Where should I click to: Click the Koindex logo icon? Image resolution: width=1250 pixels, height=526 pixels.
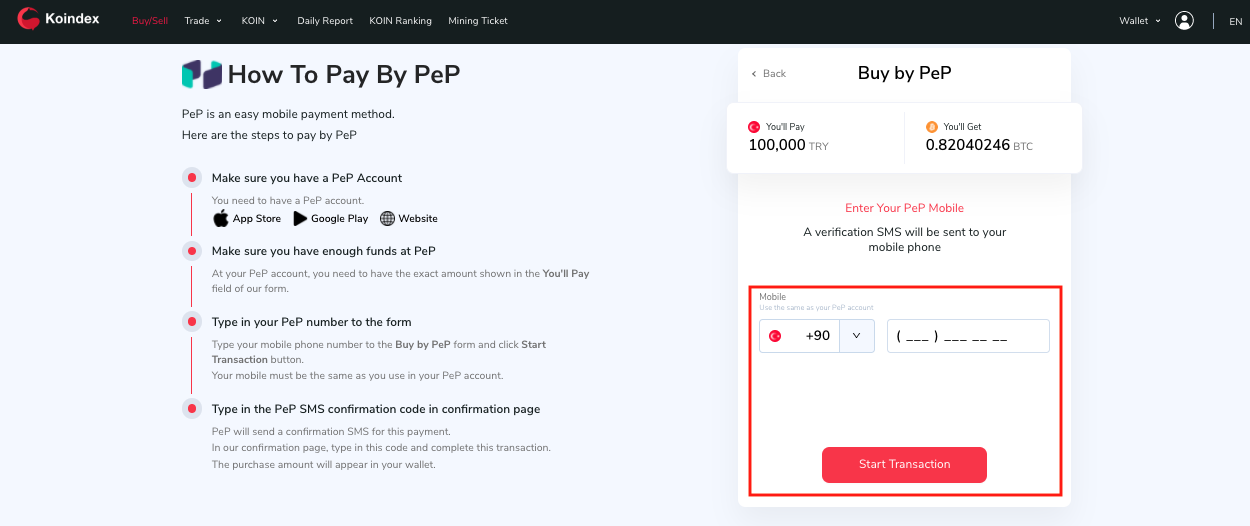coord(28,19)
